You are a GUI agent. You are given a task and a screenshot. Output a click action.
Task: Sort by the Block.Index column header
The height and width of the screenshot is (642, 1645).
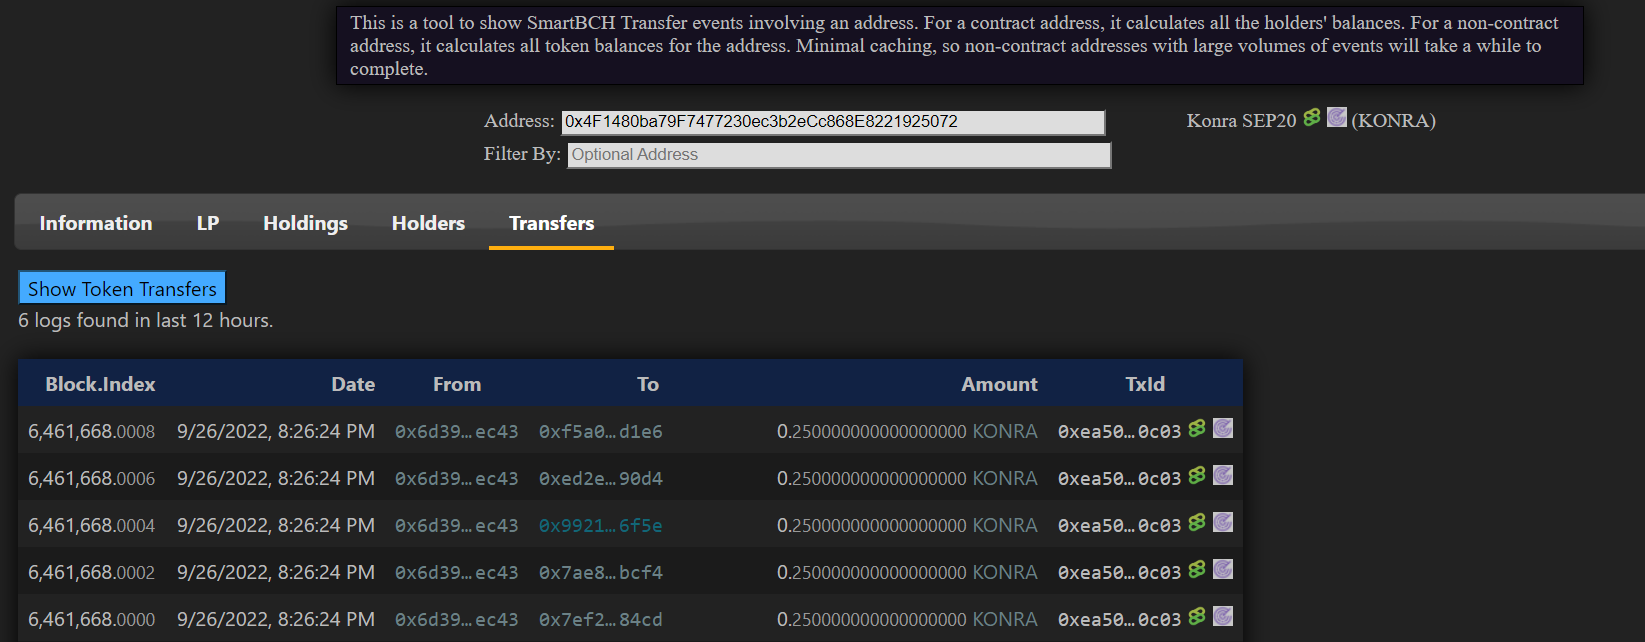click(x=100, y=384)
